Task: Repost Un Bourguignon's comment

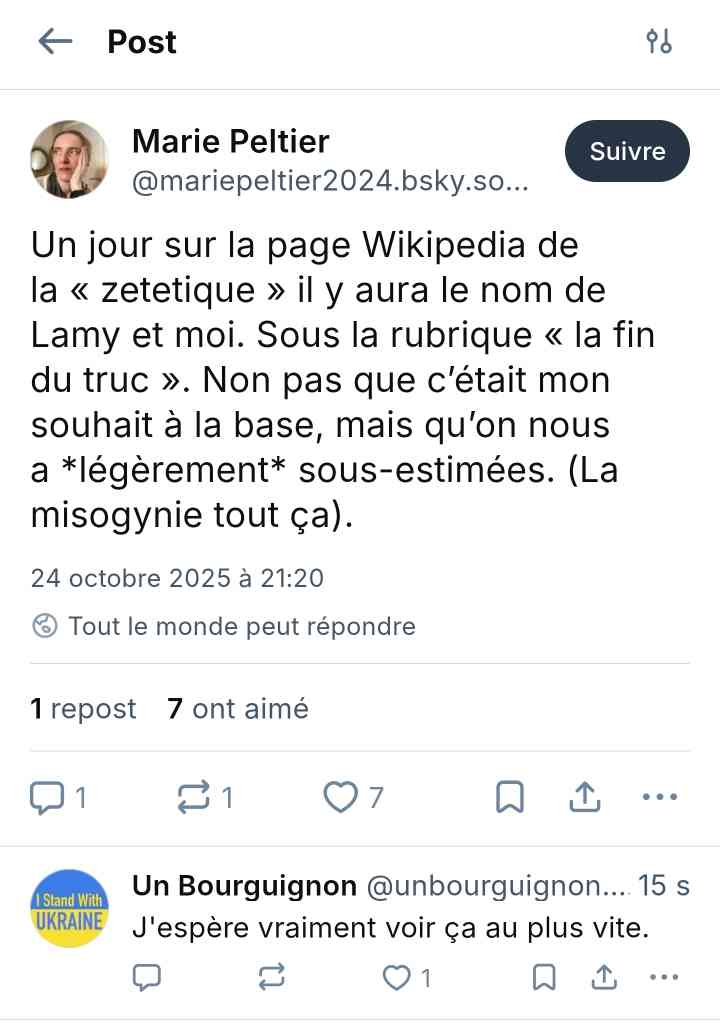Action: click(x=272, y=976)
